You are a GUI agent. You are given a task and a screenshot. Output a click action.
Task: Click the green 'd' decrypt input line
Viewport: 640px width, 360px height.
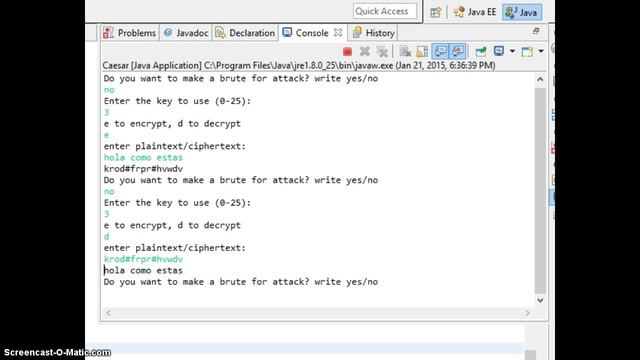pyautogui.click(x=107, y=237)
